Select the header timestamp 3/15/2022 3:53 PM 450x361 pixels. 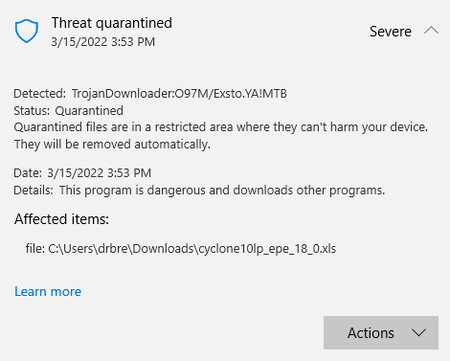[x=103, y=42]
